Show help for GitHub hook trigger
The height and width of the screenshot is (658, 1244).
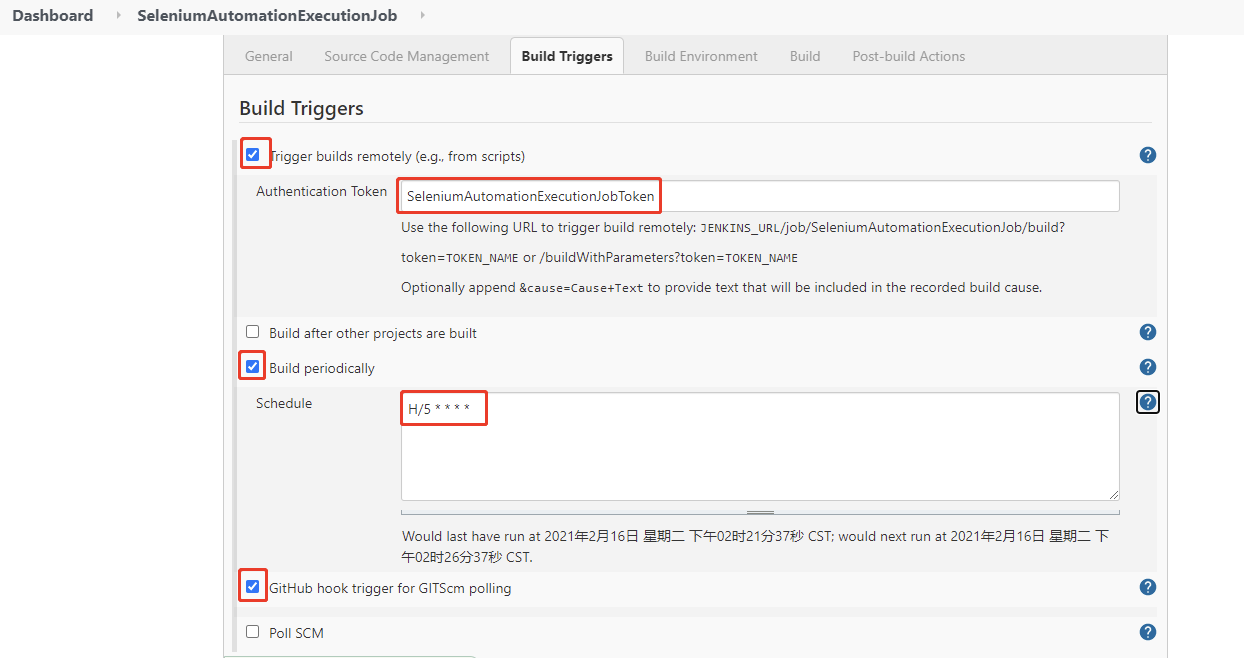click(1147, 587)
